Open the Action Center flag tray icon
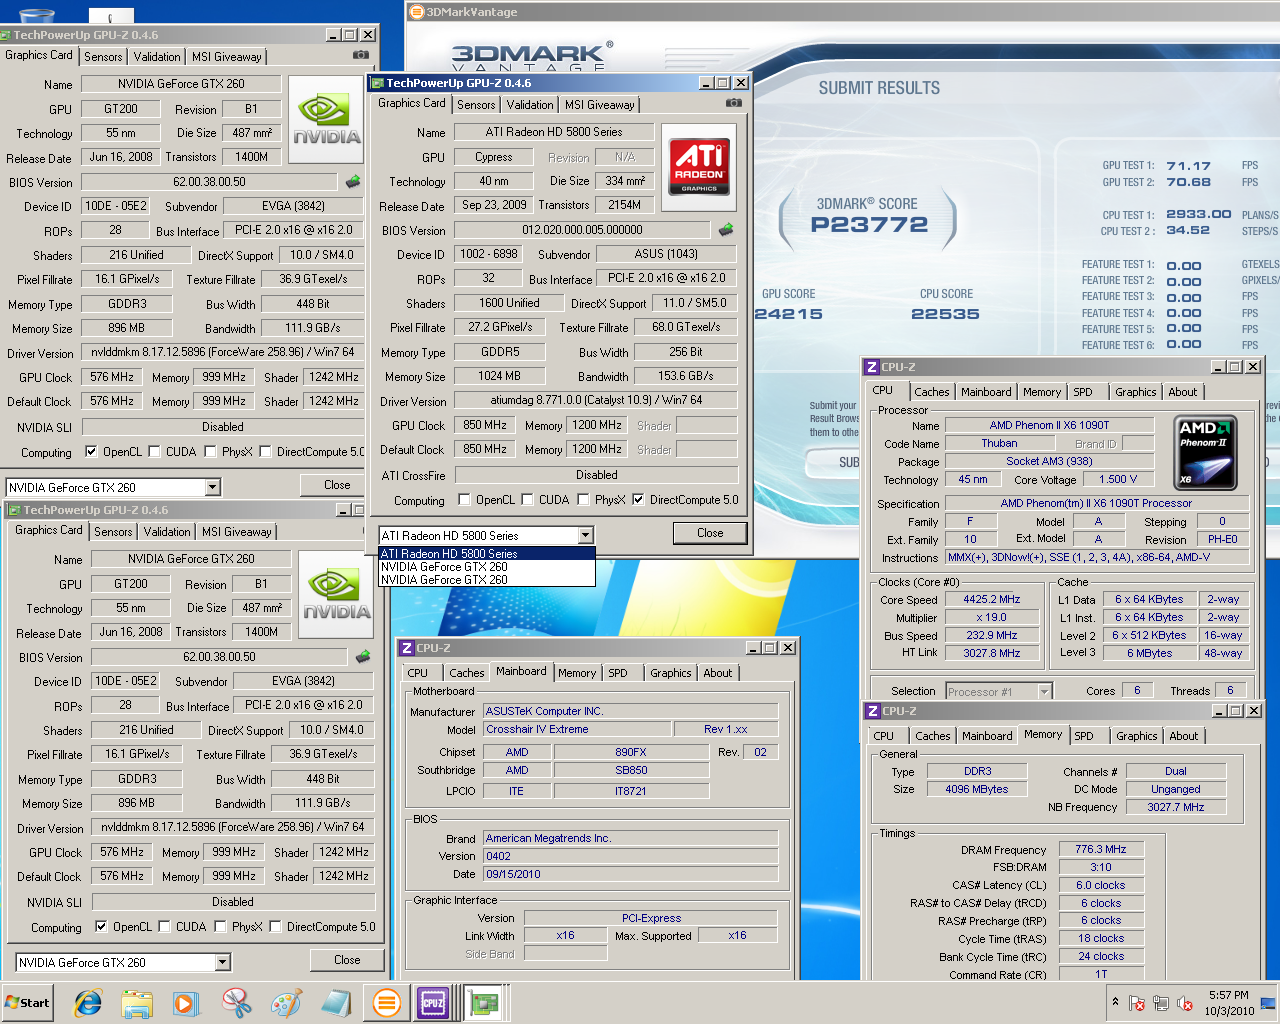Screen dimensions: 1280x1024 click(1137, 1003)
